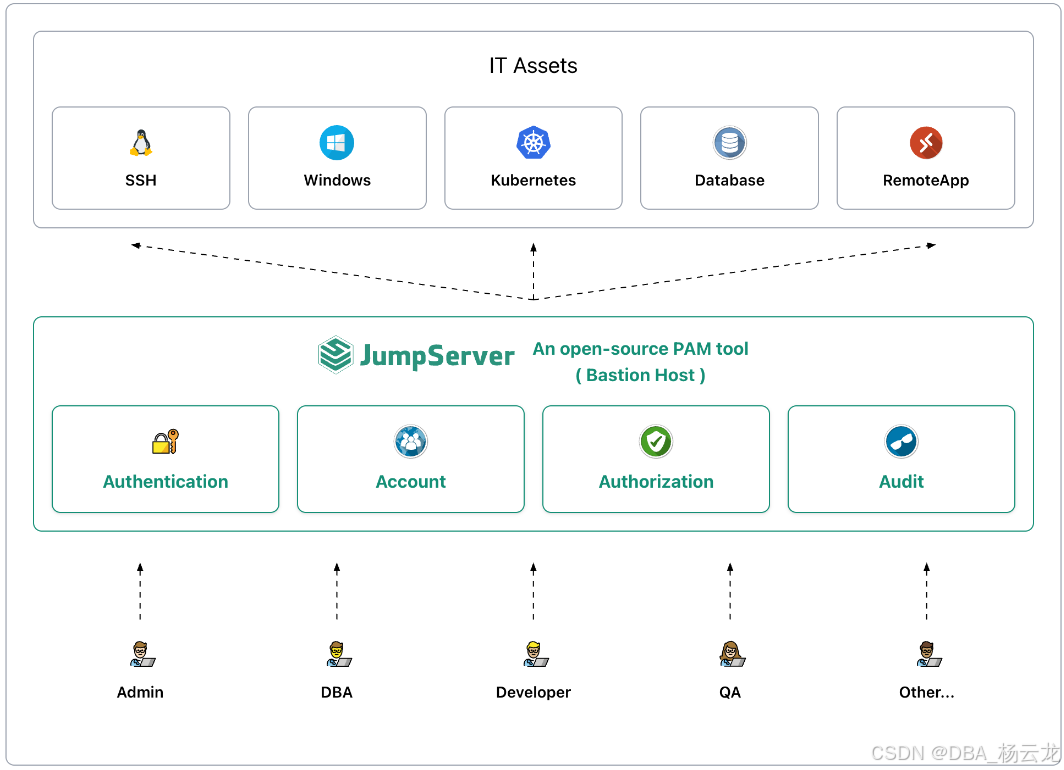The width and height of the screenshot is (1064, 770).
Task: Click the 'QA' label
Action: (730, 693)
